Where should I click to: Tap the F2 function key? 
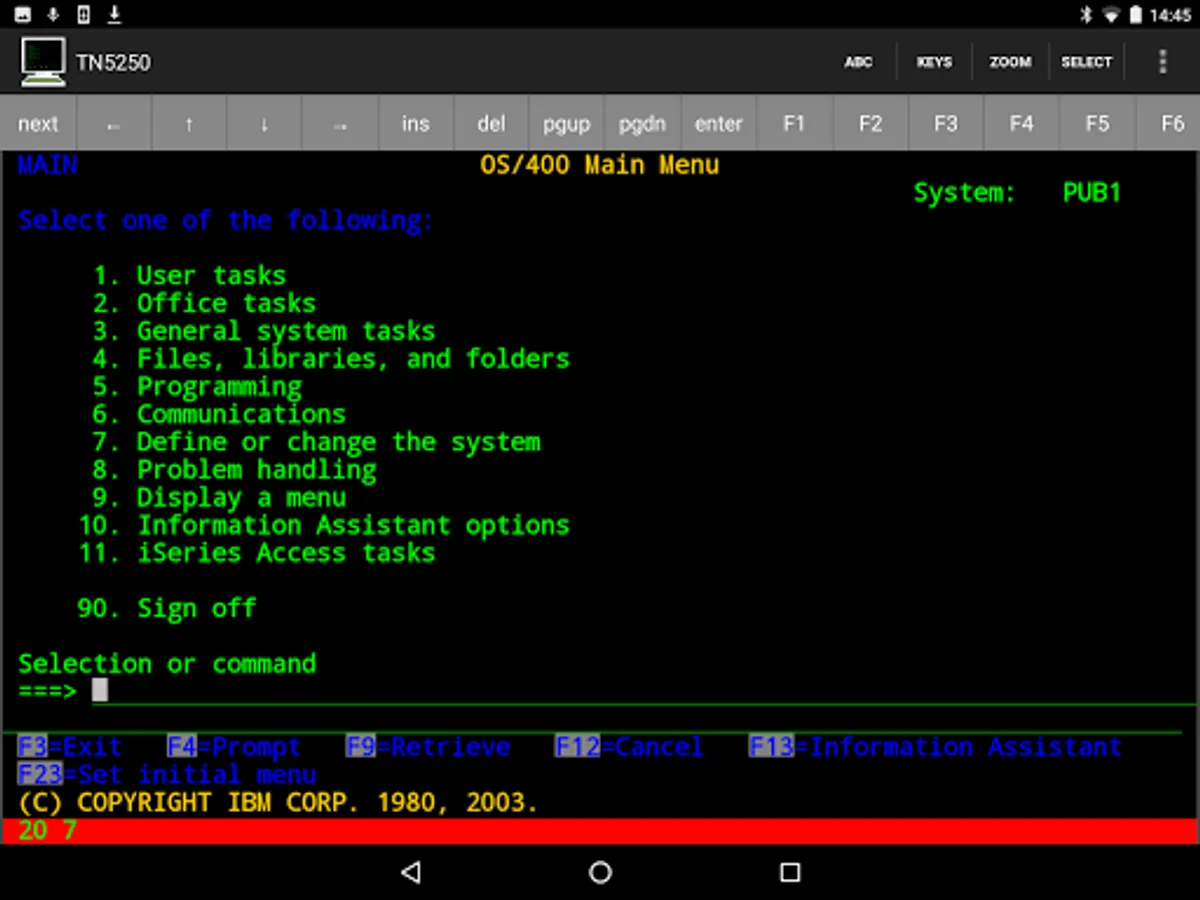point(870,124)
